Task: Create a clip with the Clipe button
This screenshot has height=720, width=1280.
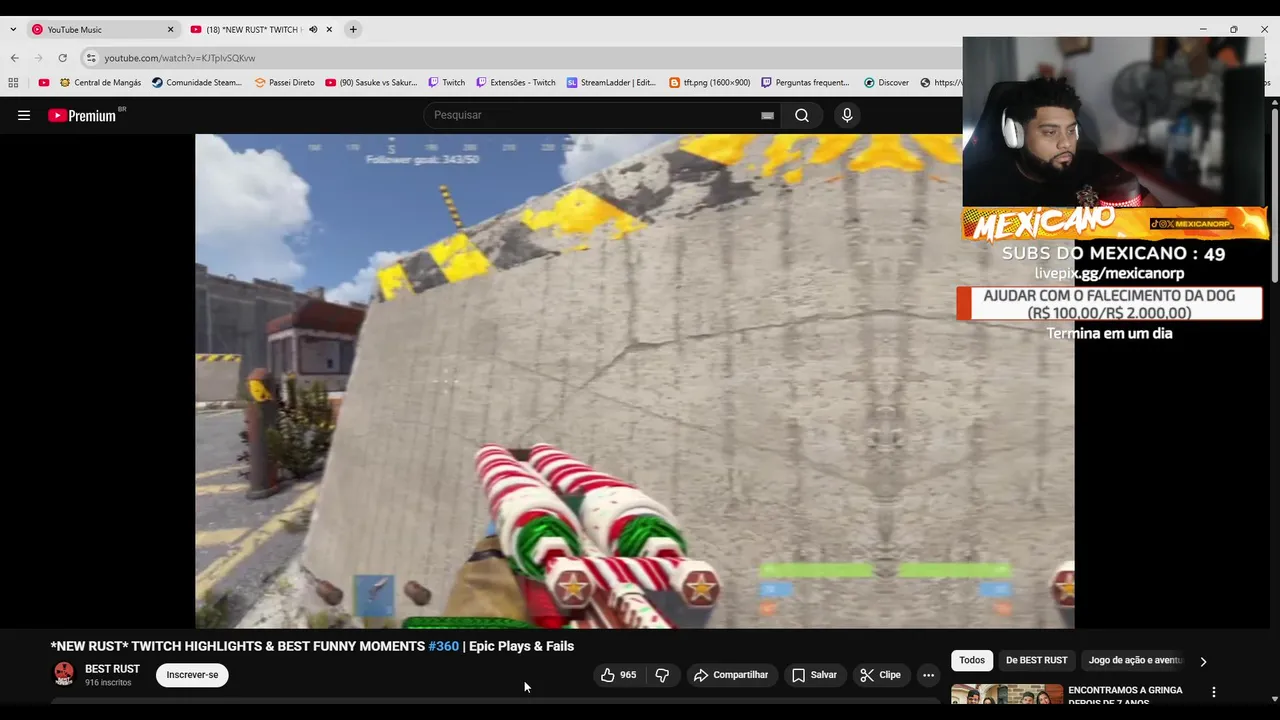Action: (881, 675)
